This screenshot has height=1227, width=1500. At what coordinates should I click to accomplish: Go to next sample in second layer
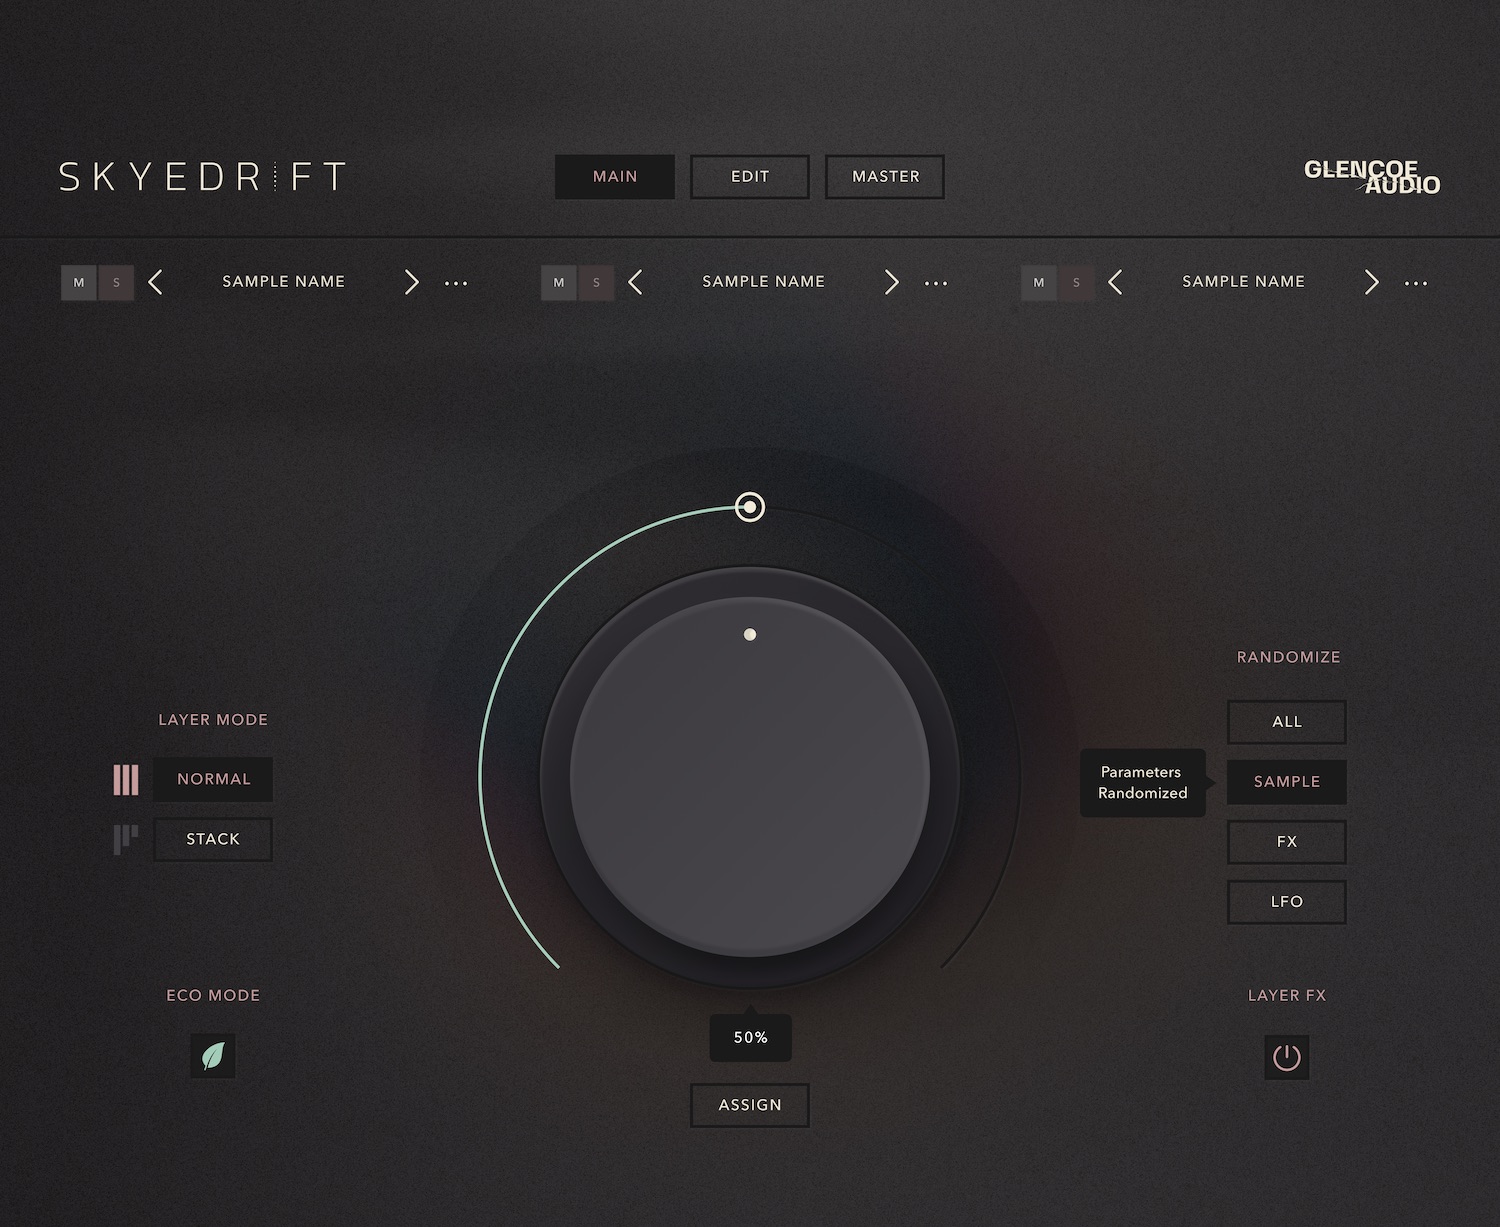tap(891, 282)
